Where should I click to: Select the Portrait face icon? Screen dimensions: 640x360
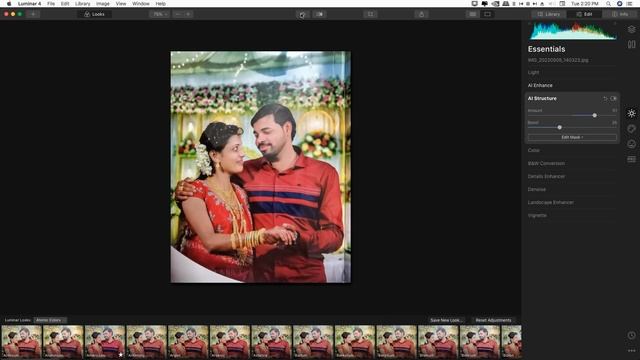[631, 144]
